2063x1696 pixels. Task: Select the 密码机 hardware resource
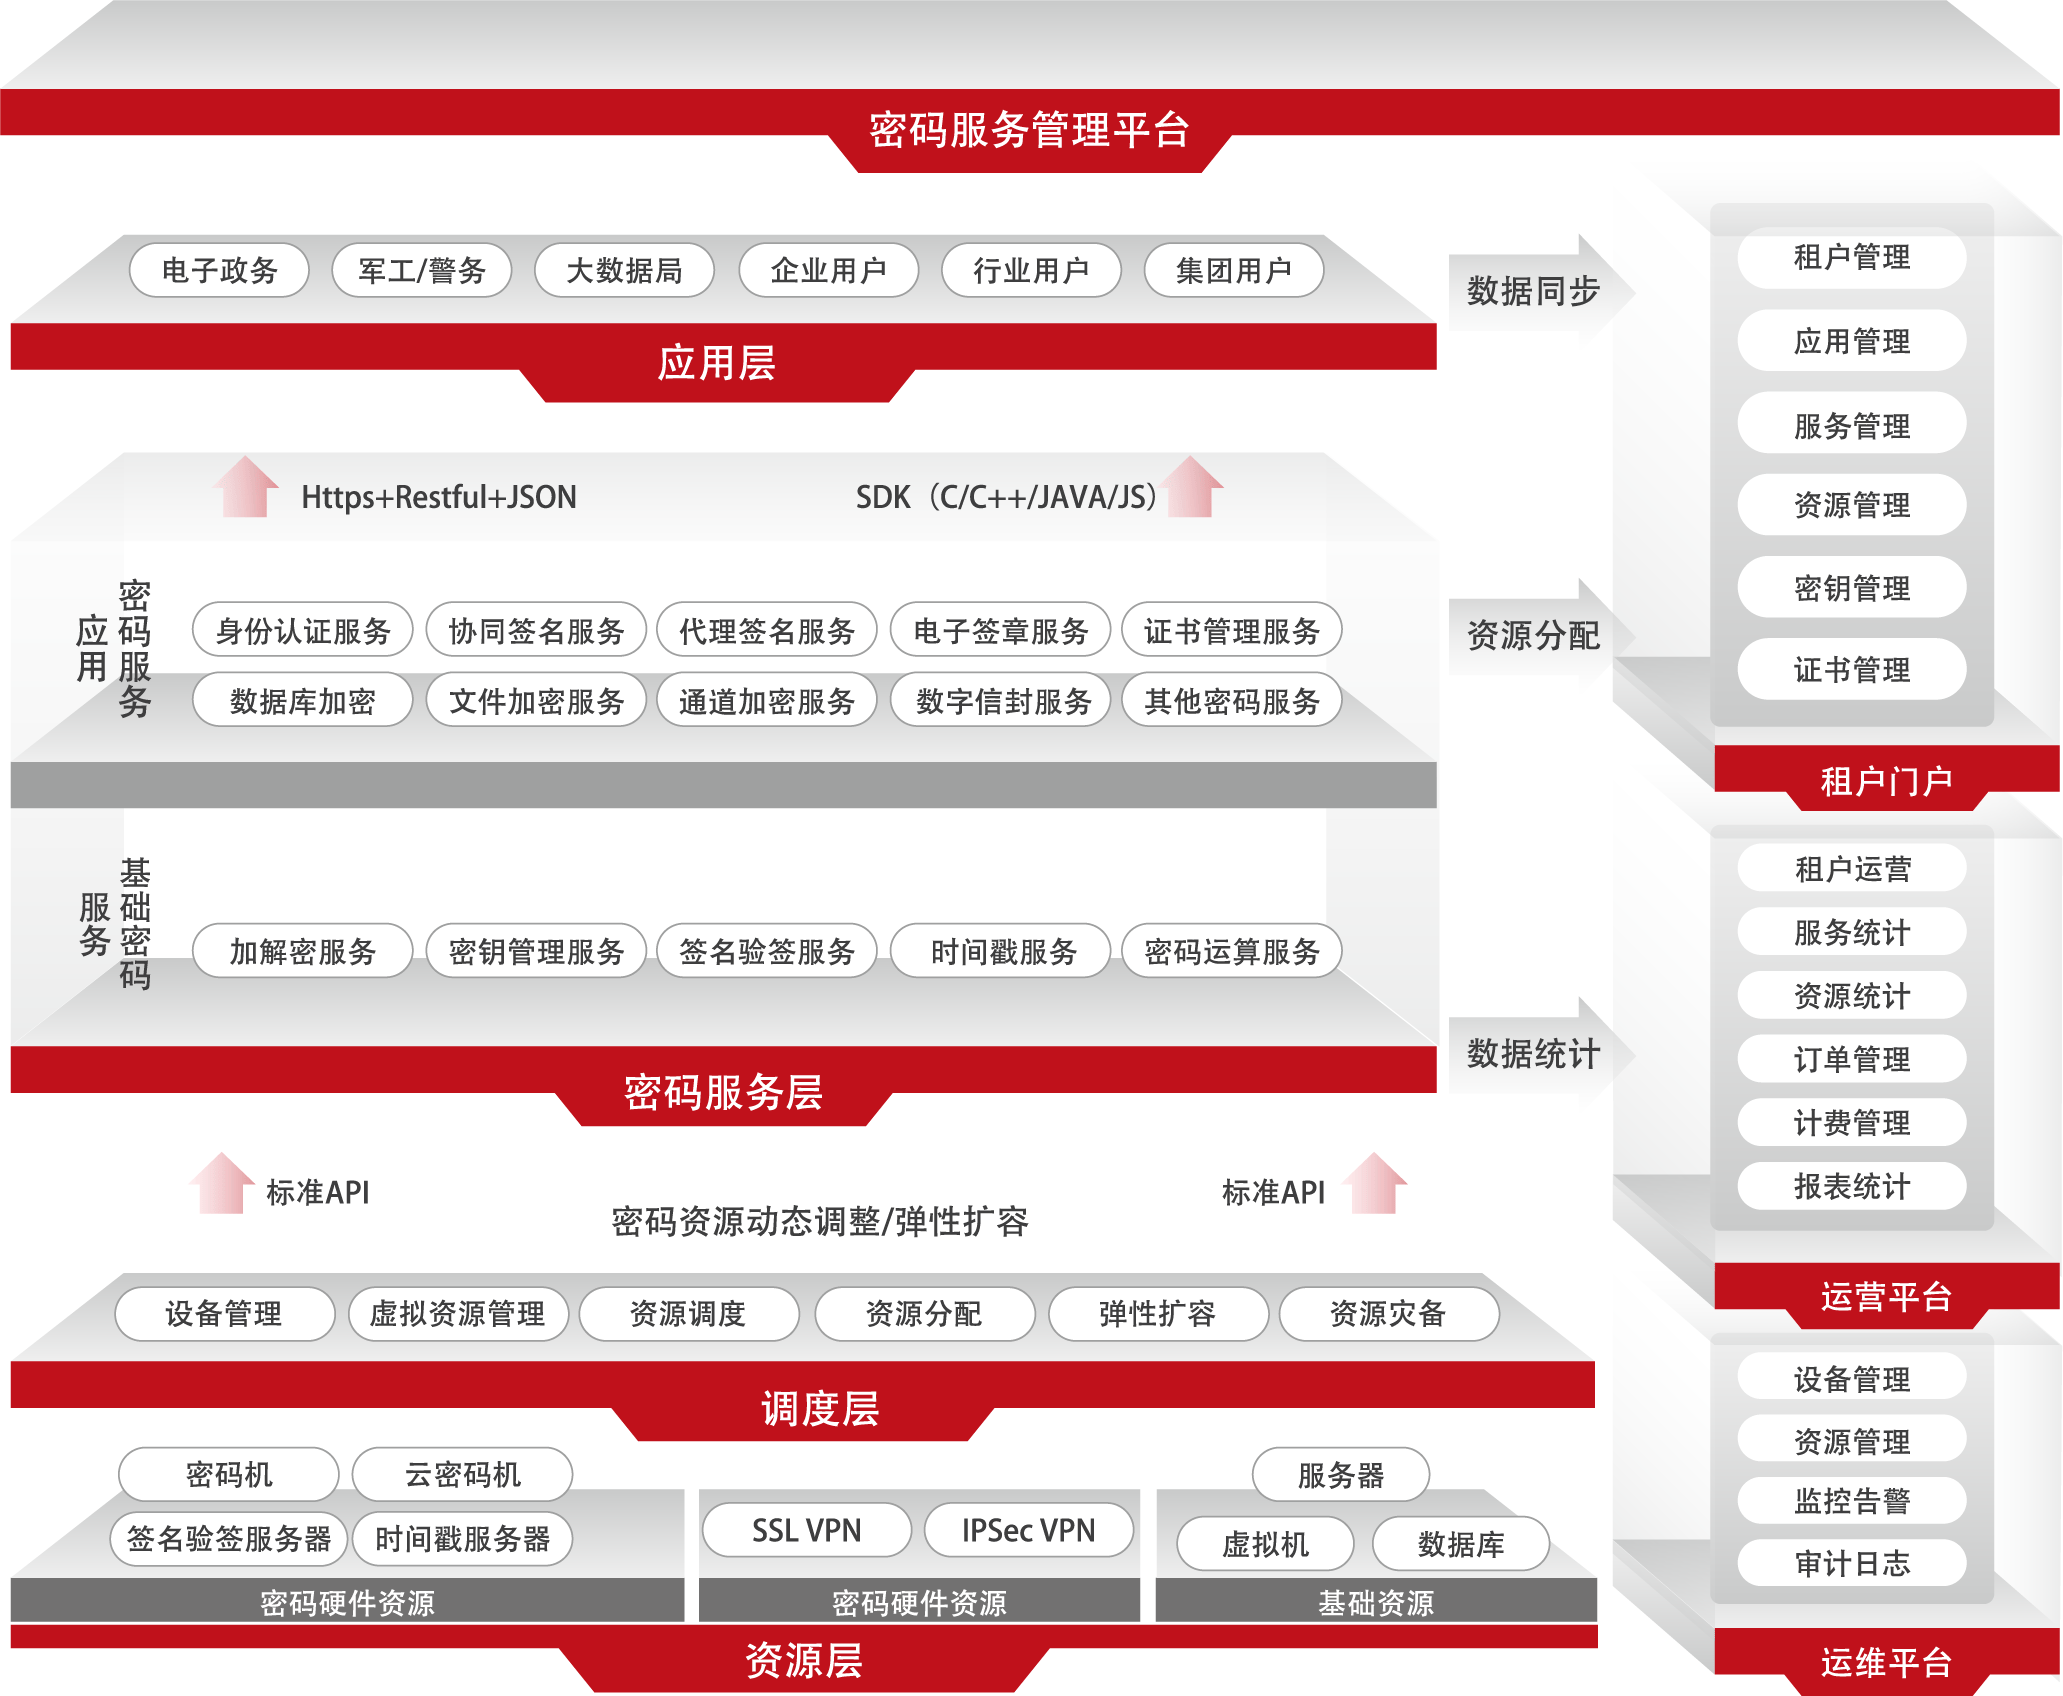tap(227, 1474)
